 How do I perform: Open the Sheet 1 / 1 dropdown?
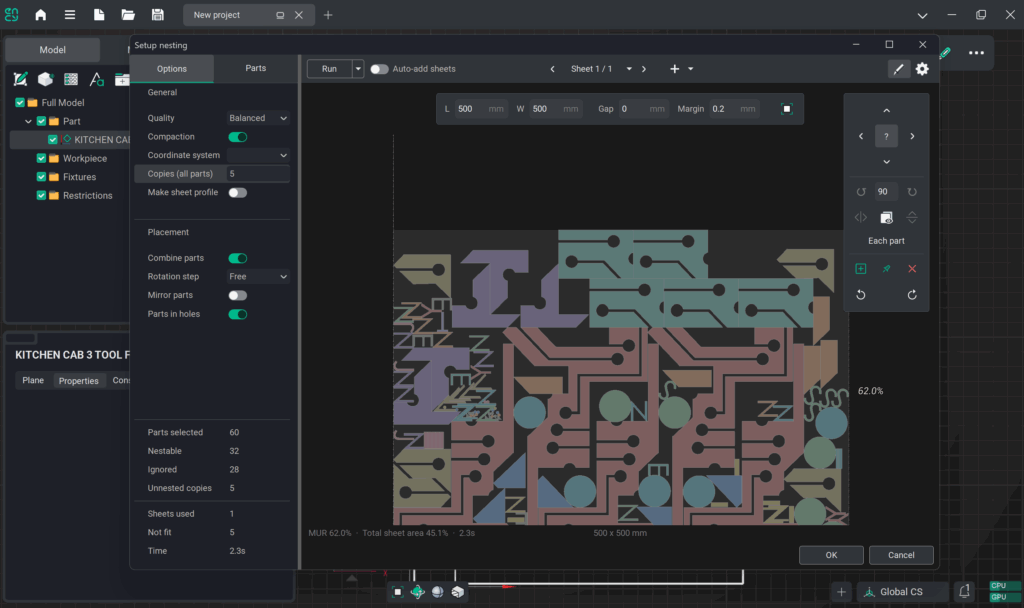[x=629, y=69]
